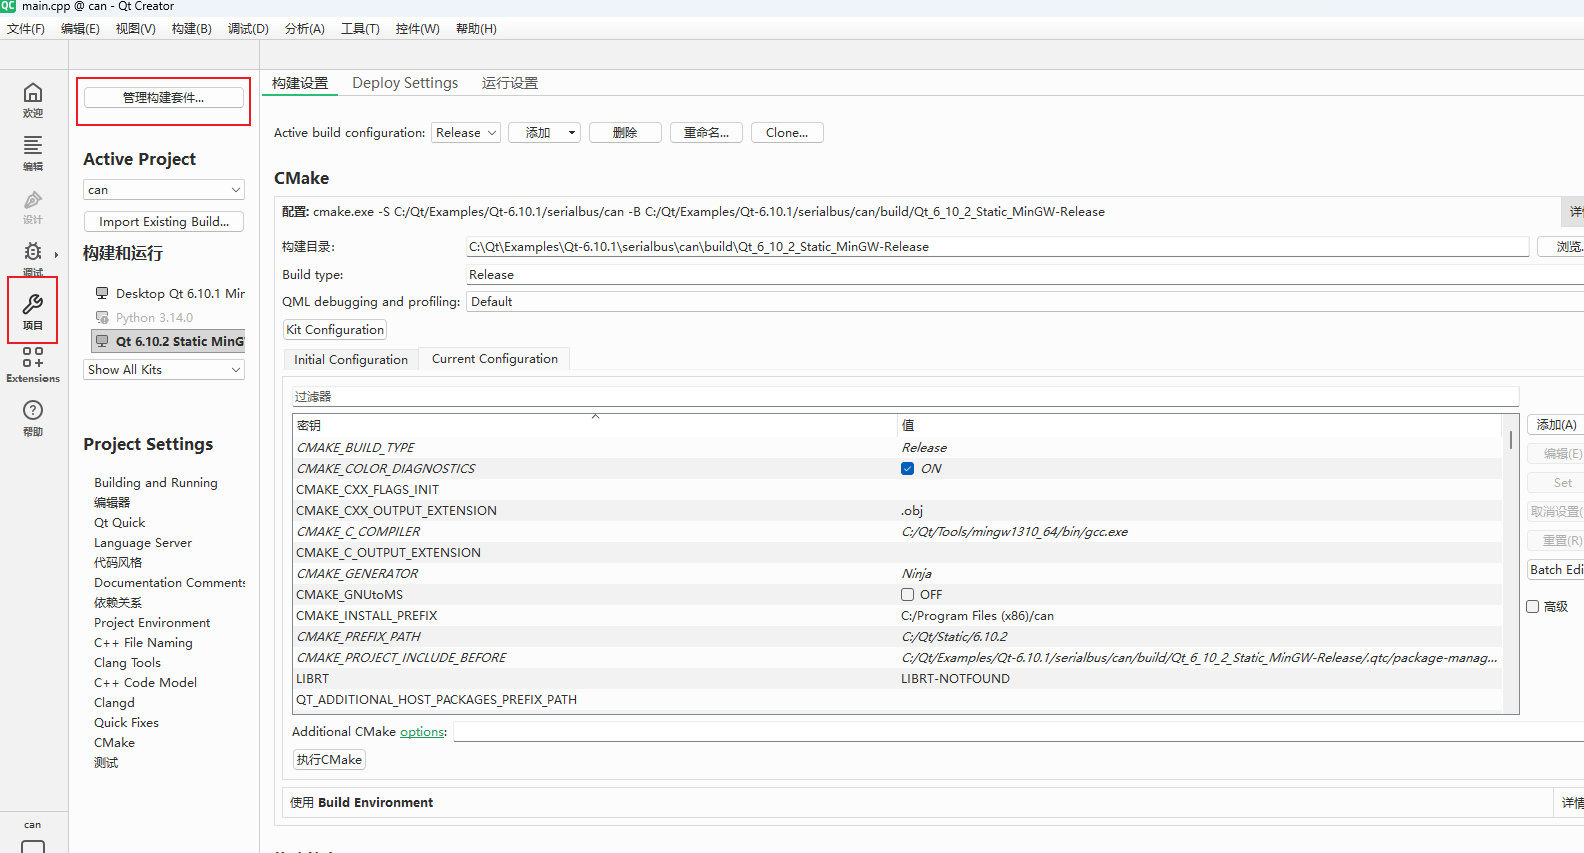This screenshot has width=1584, height=853.
Task: Click the Delete (删除) configuration button
Action: tap(625, 132)
